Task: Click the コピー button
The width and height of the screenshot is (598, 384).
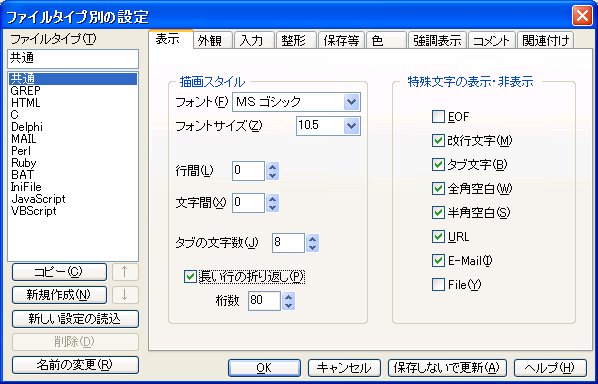Action: (x=59, y=272)
